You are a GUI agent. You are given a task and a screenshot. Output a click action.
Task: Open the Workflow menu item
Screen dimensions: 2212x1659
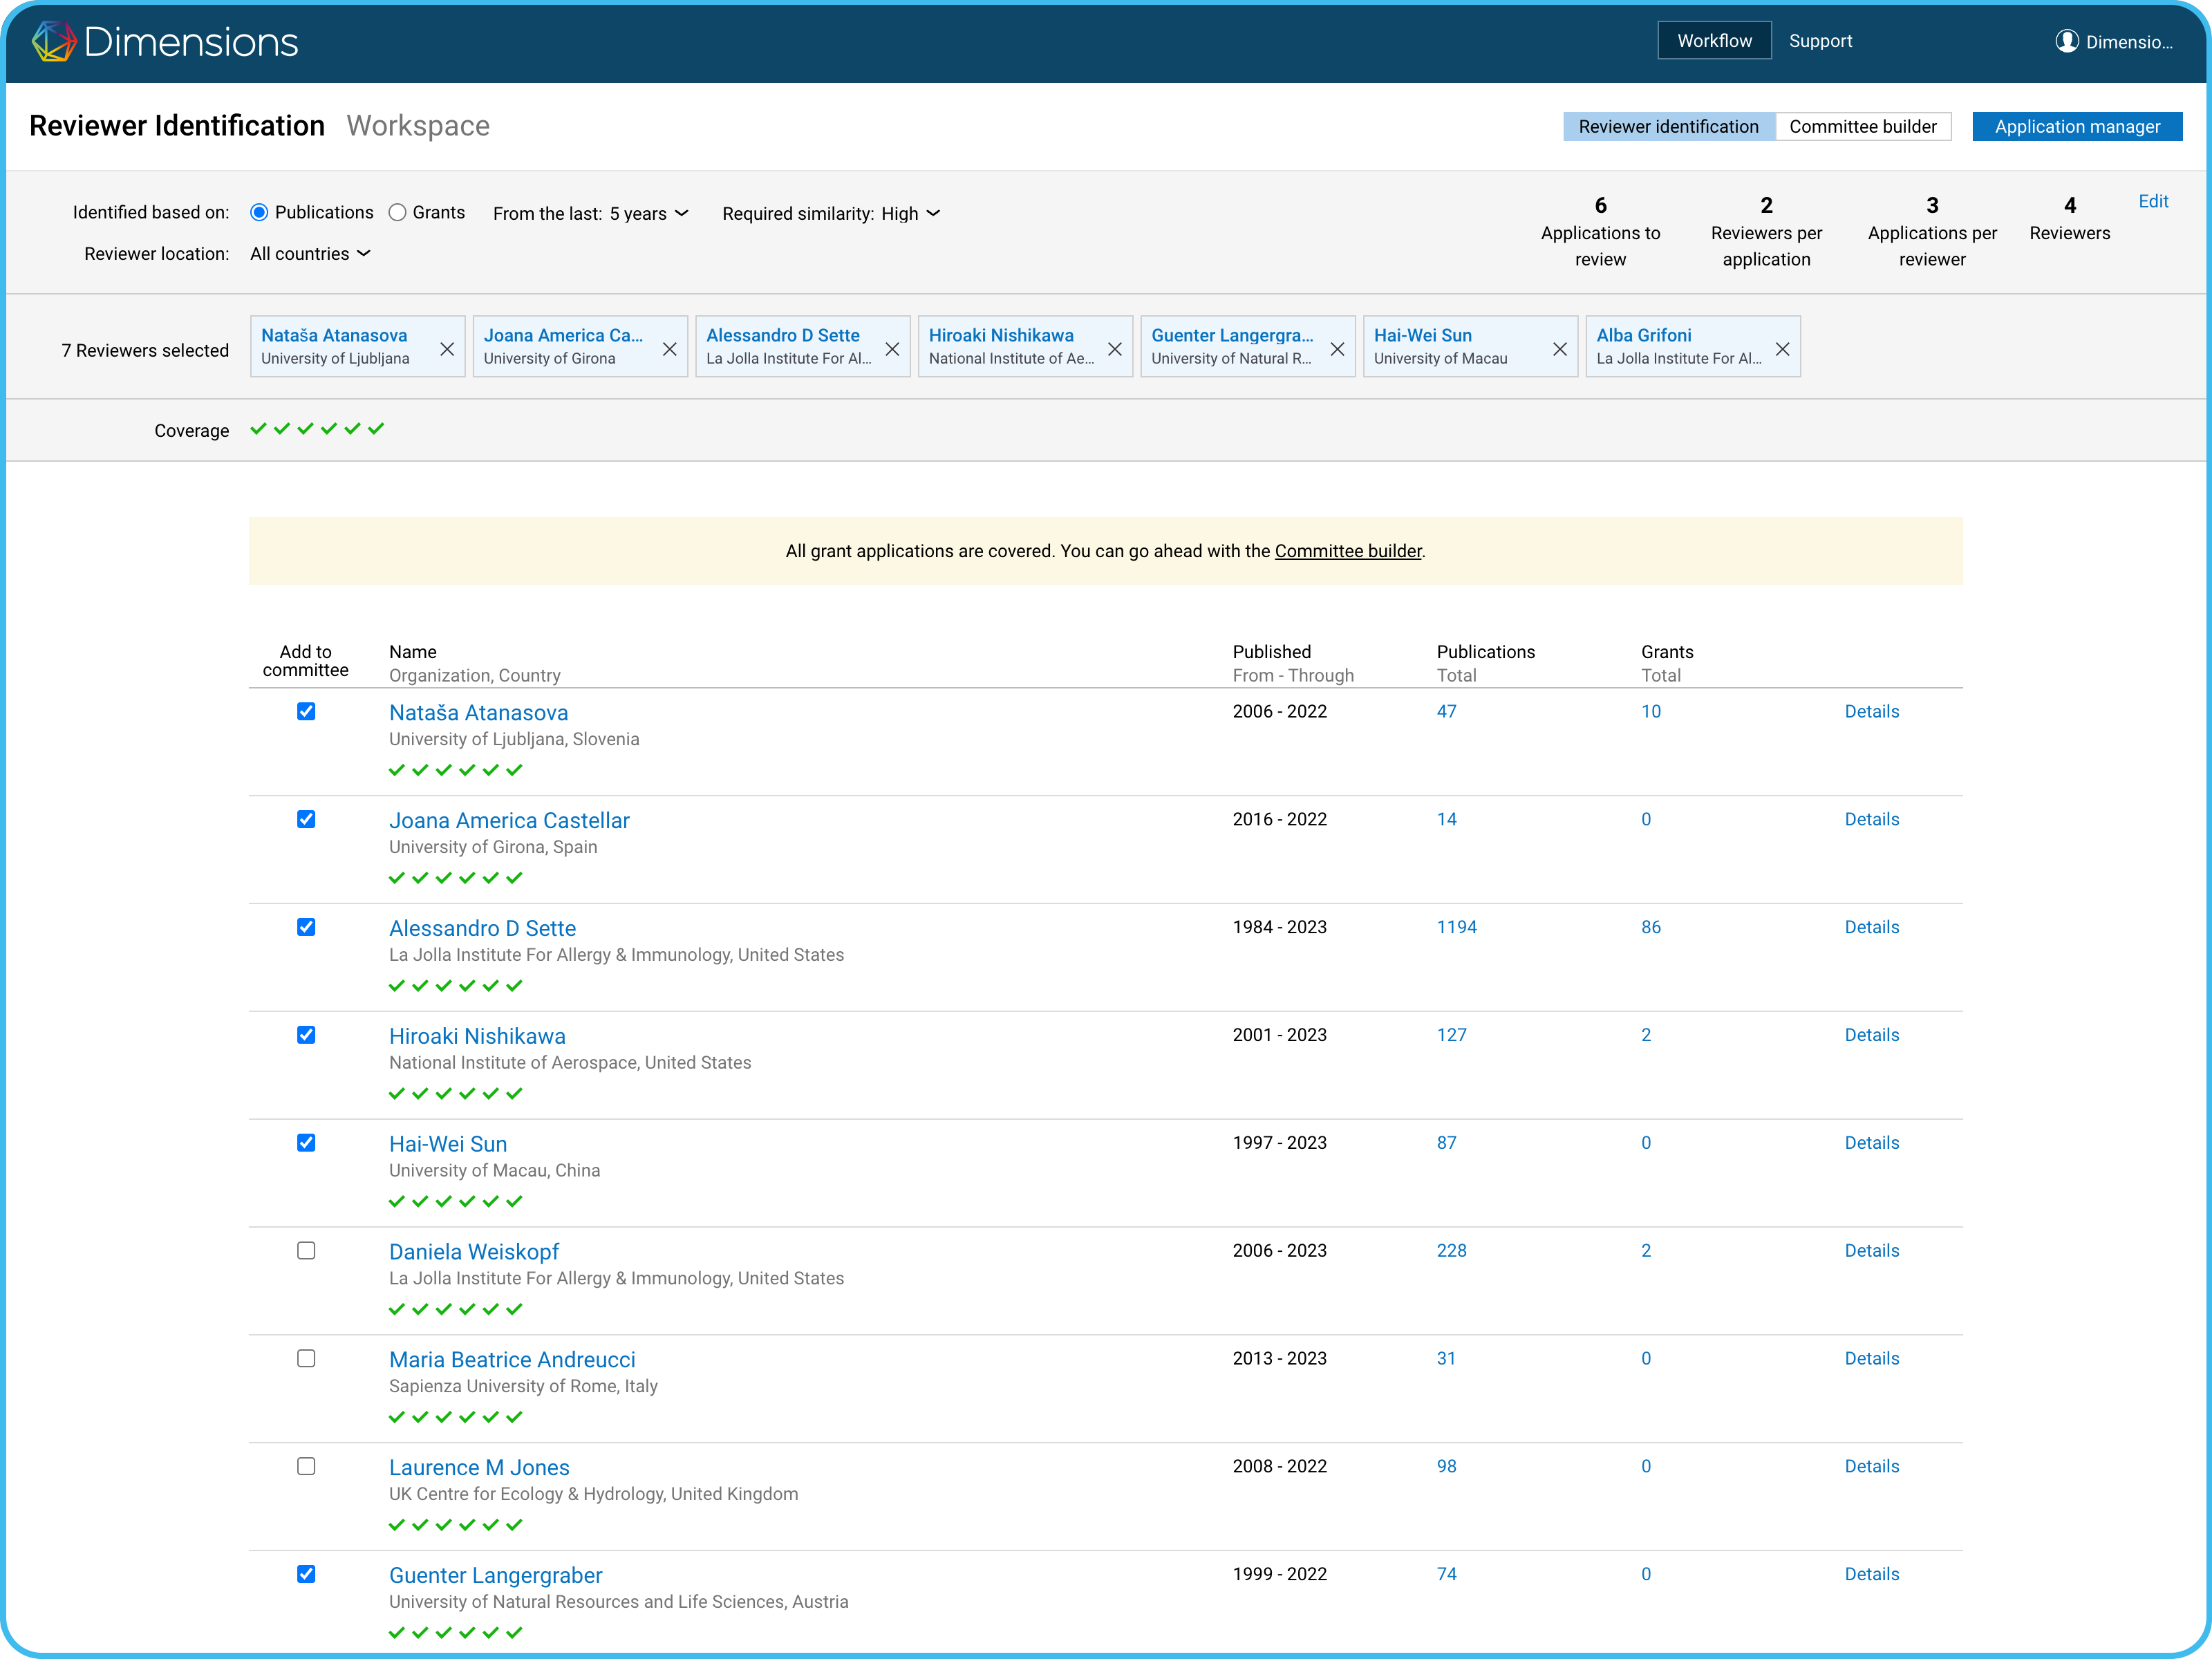[x=1714, y=41]
